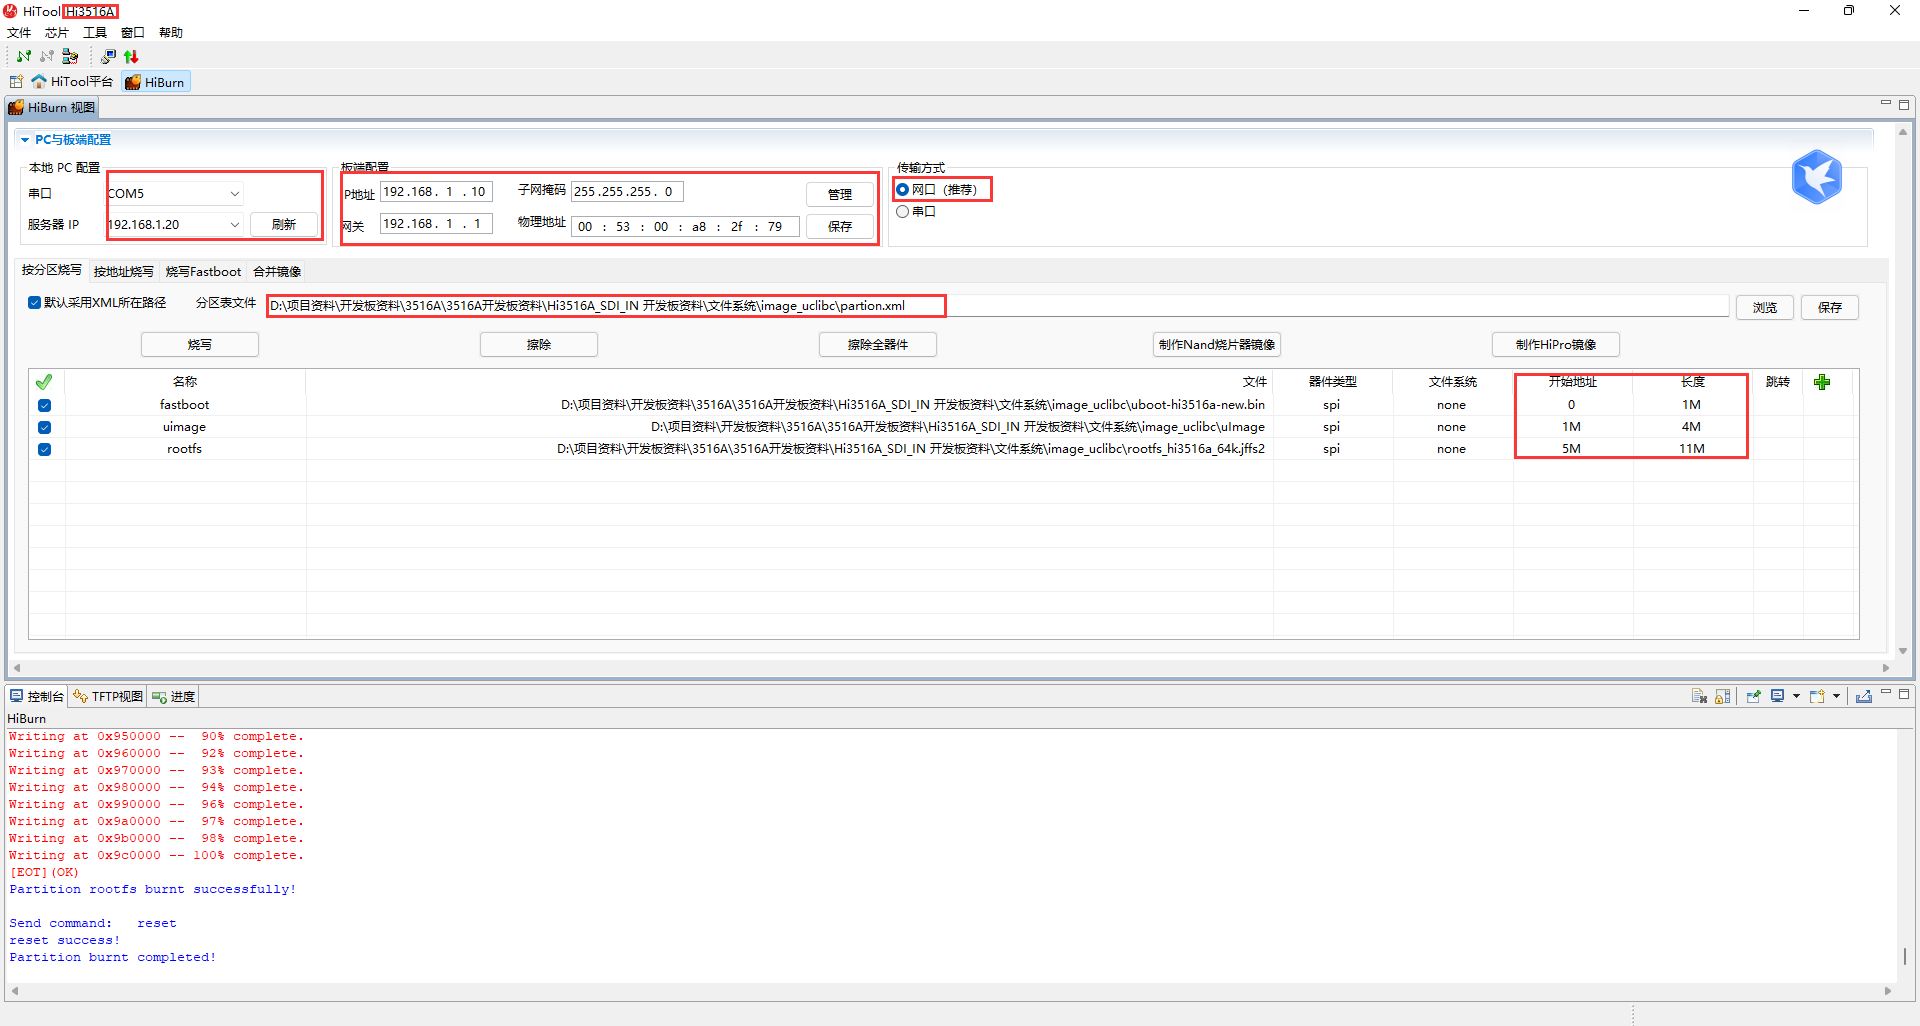Click the 浏览 browse button
This screenshot has width=1920, height=1026.
[x=1765, y=307]
